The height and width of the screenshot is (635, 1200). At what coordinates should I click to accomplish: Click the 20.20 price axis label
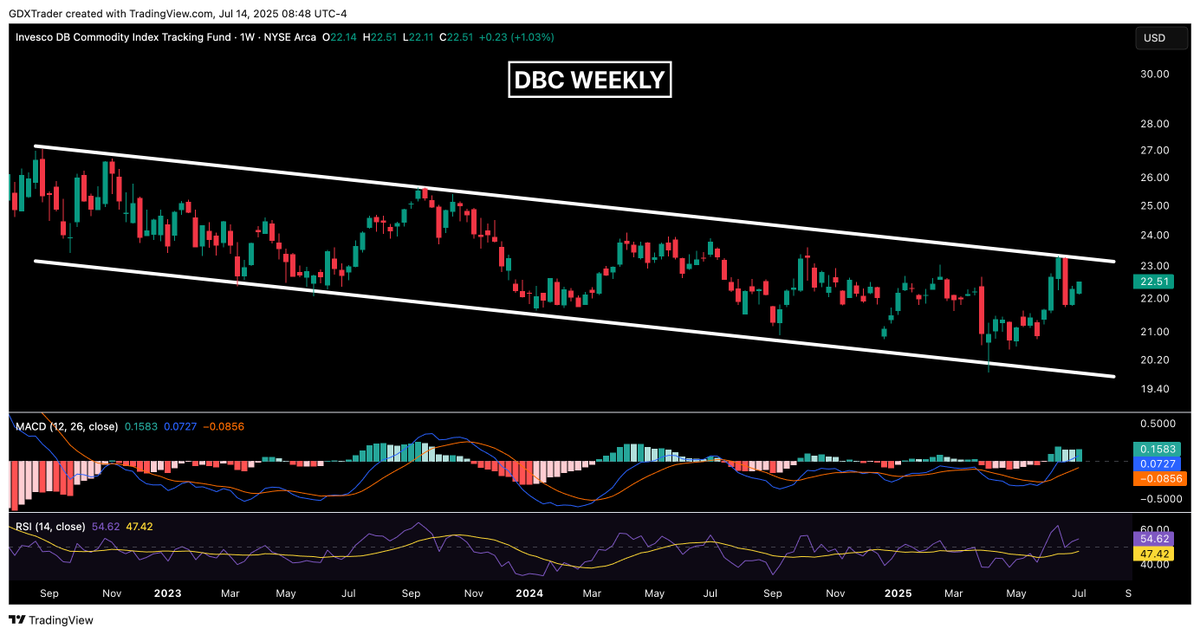(1155, 360)
